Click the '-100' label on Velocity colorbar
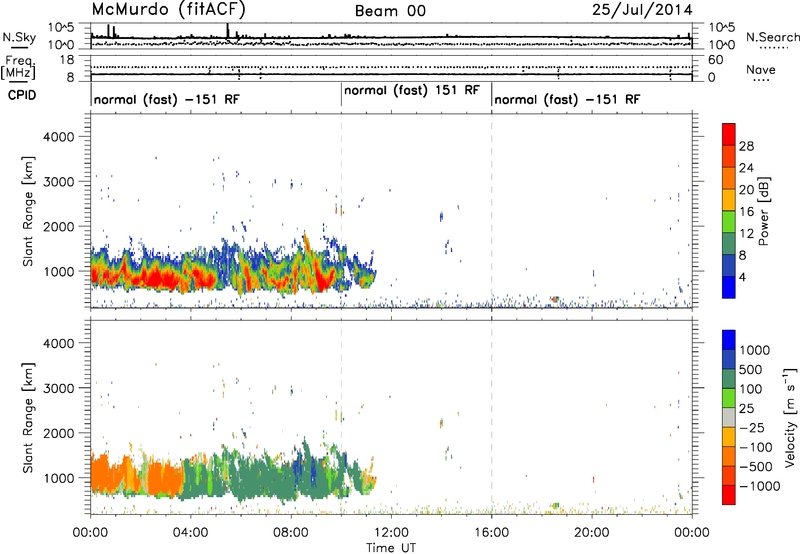The width and height of the screenshot is (800, 554). point(755,447)
